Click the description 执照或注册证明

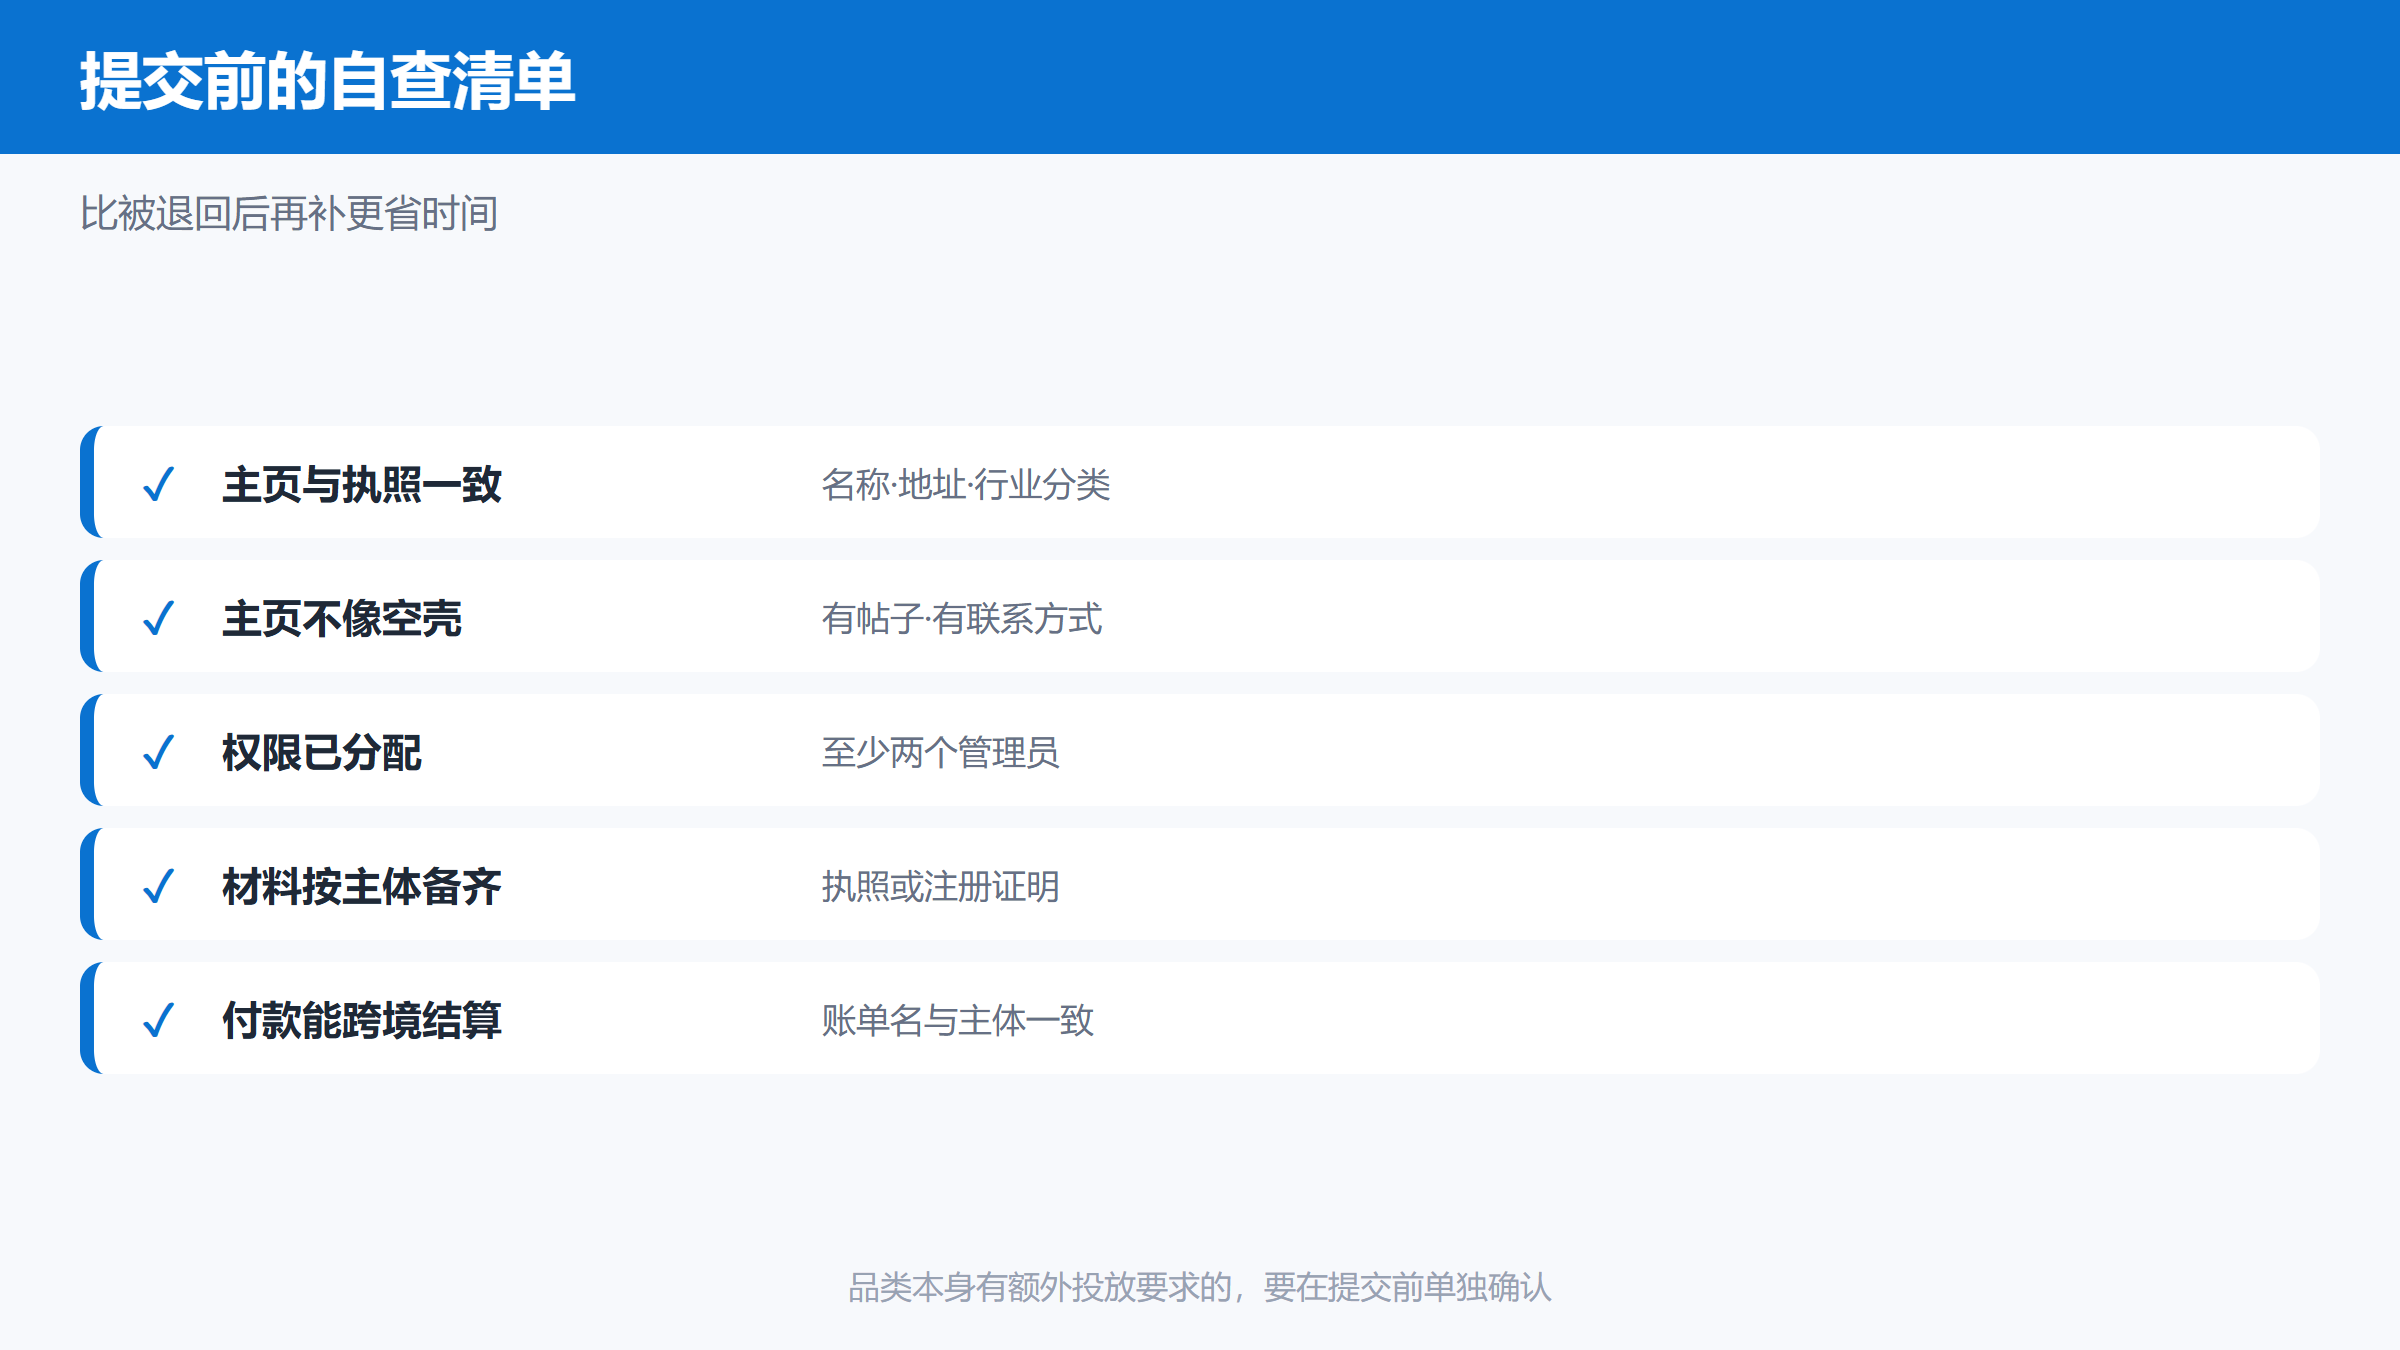pyautogui.click(x=940, y=886)
